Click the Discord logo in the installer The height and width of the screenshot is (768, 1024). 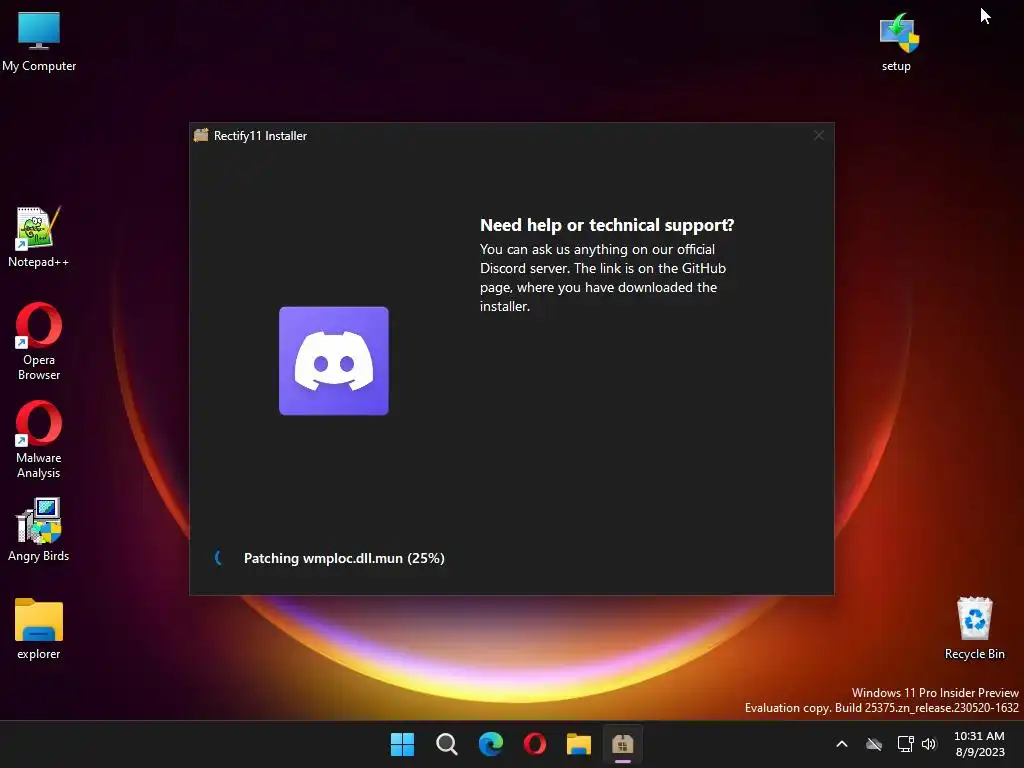pyautogui.click(x=334, y=360)
